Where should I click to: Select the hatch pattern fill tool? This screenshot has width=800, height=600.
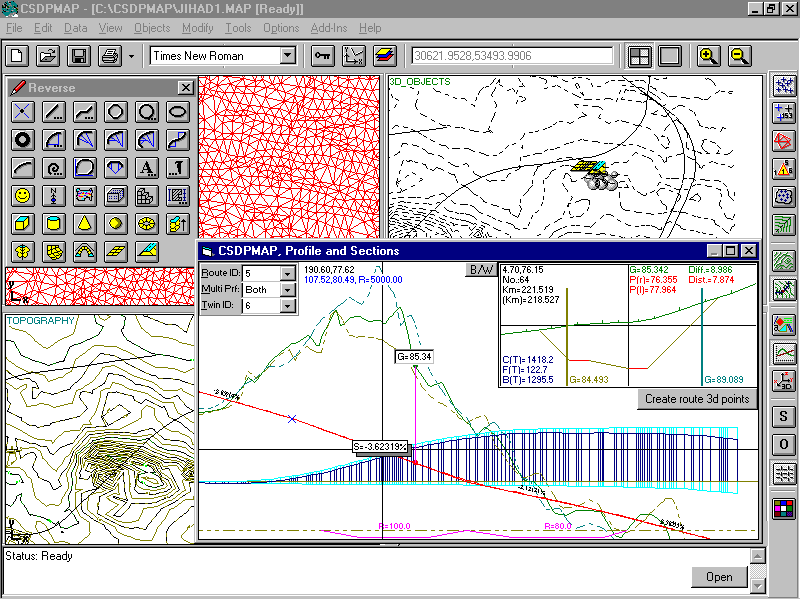pos(178,195)
